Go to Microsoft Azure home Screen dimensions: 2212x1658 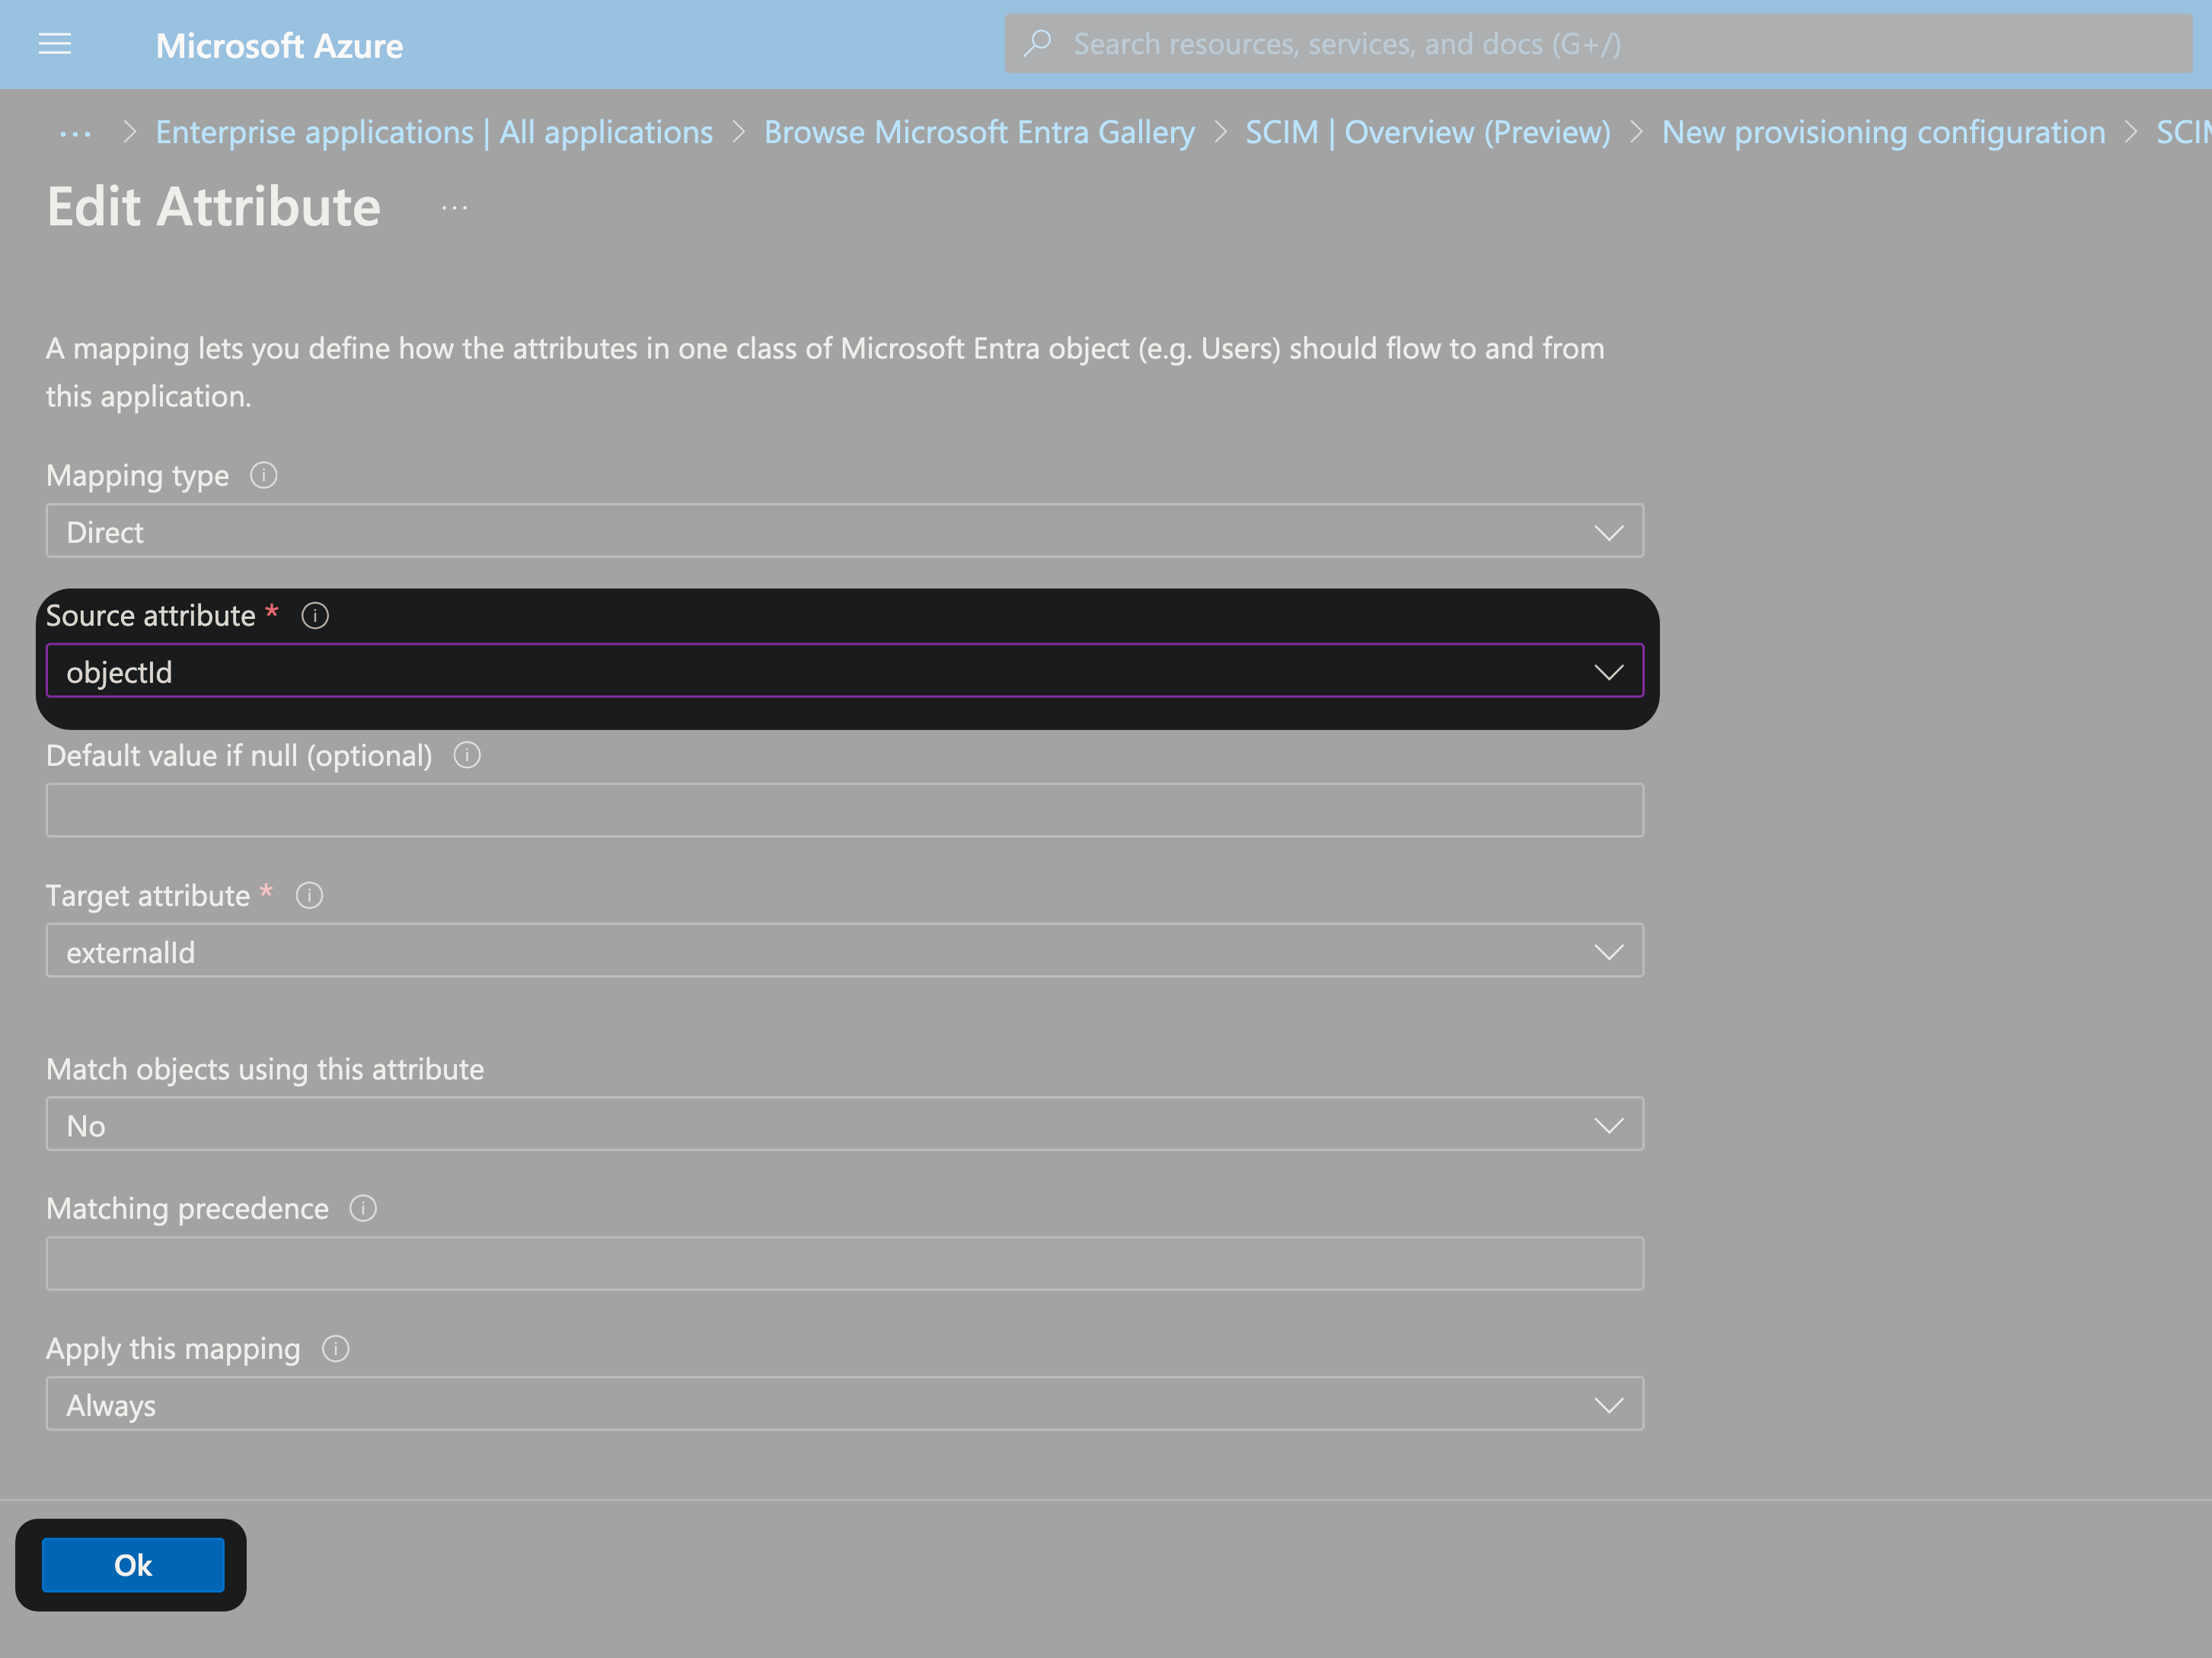point(279,45)
